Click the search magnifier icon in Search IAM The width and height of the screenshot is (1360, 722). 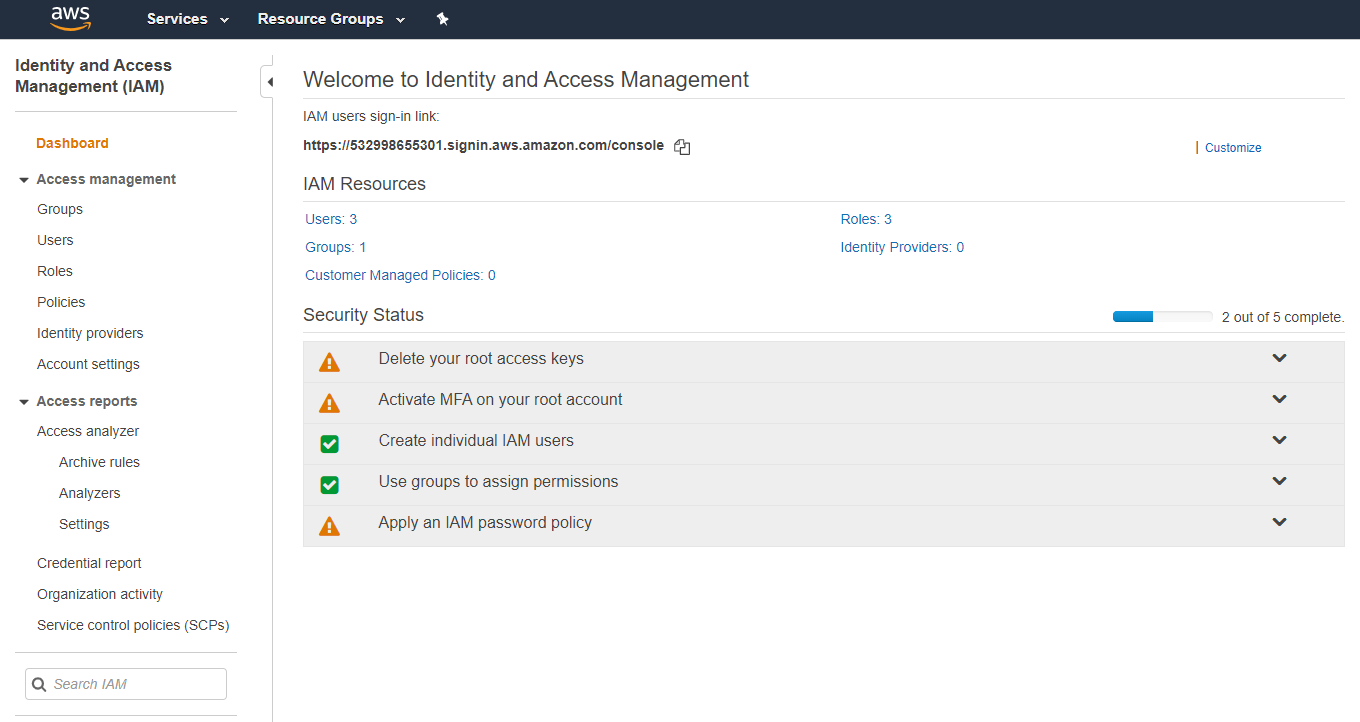click(x=39, y=685)
